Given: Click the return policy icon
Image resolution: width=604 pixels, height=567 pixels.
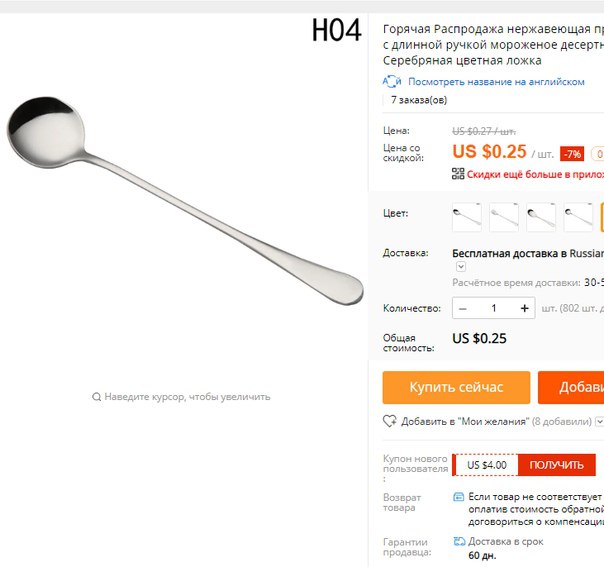Looking at the screenshot, I should (x=458, y=497).
